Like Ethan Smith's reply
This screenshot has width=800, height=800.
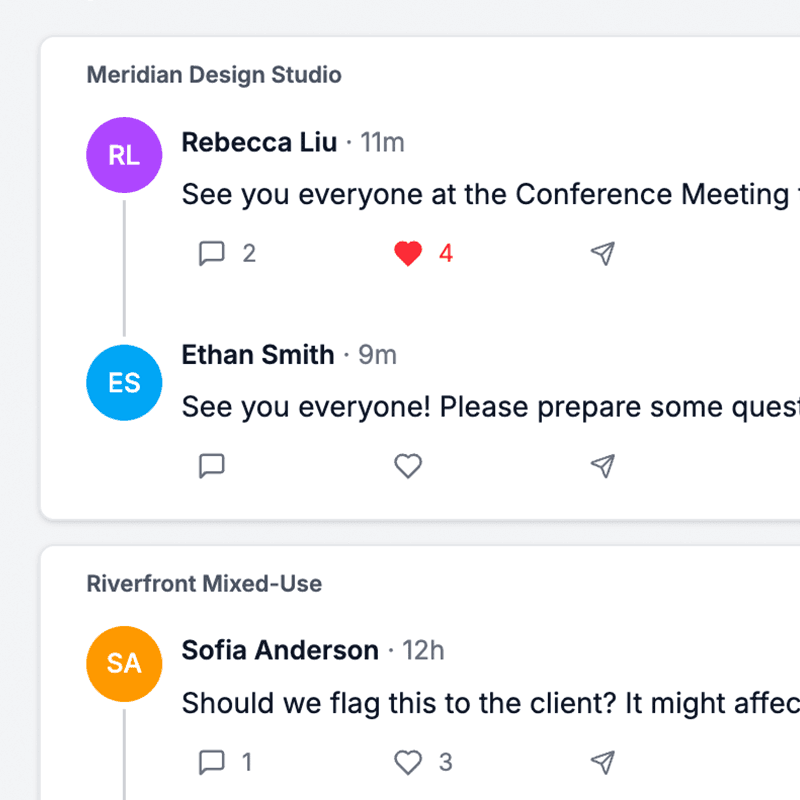click(x=408, y=466)
